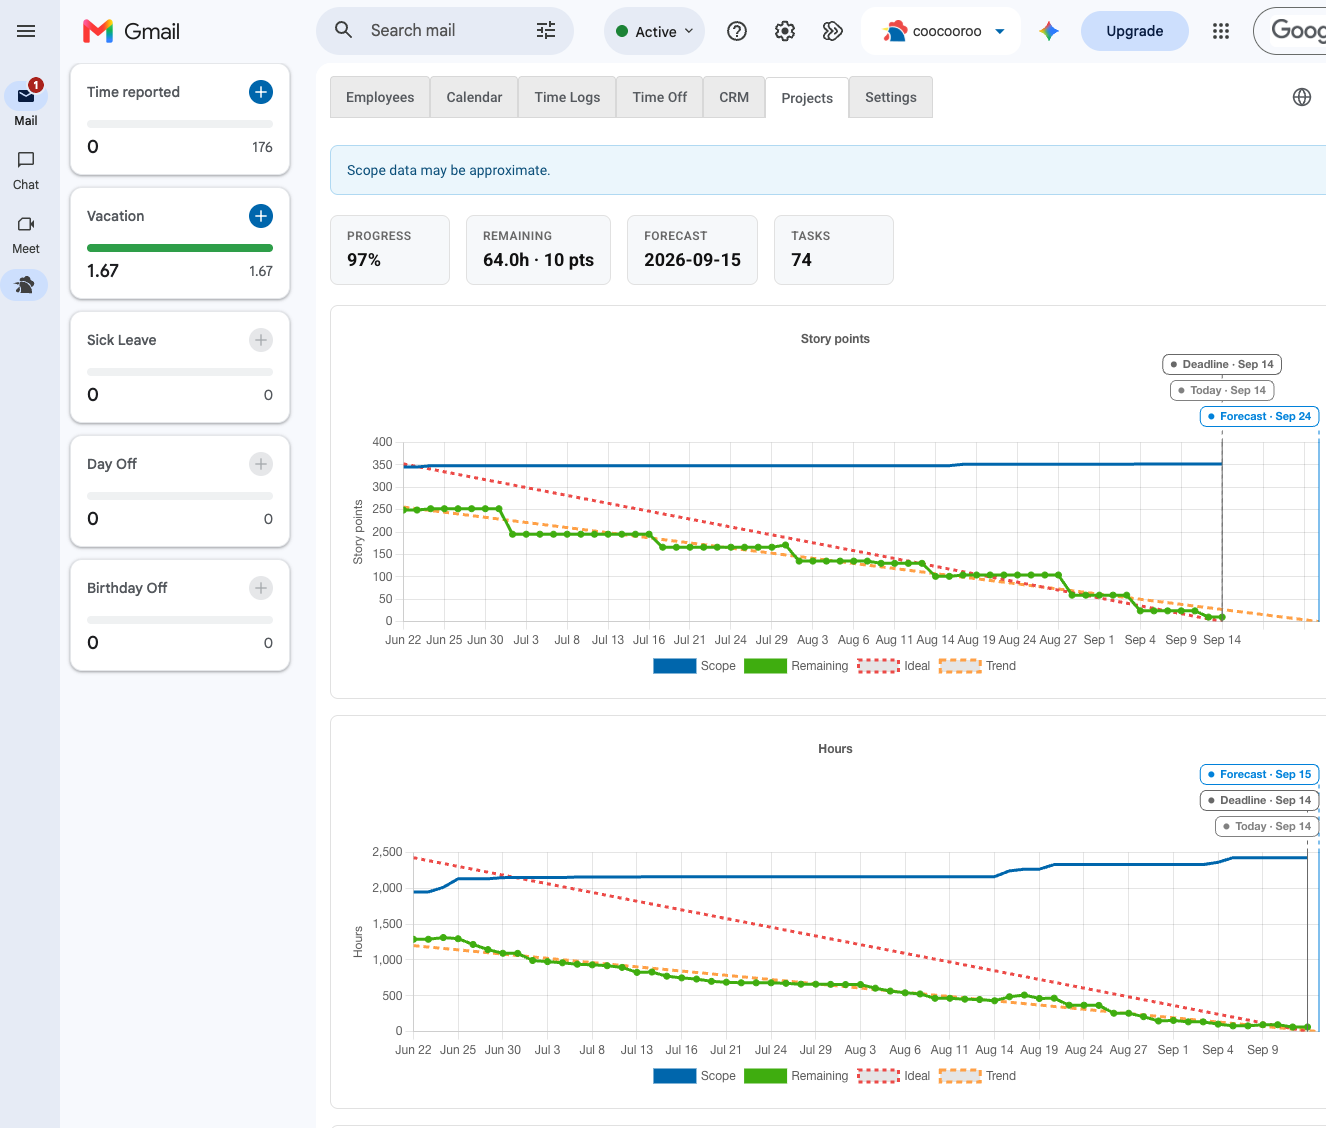Open the Support help icon
Screen dimensions: 1326x1128
737,31
